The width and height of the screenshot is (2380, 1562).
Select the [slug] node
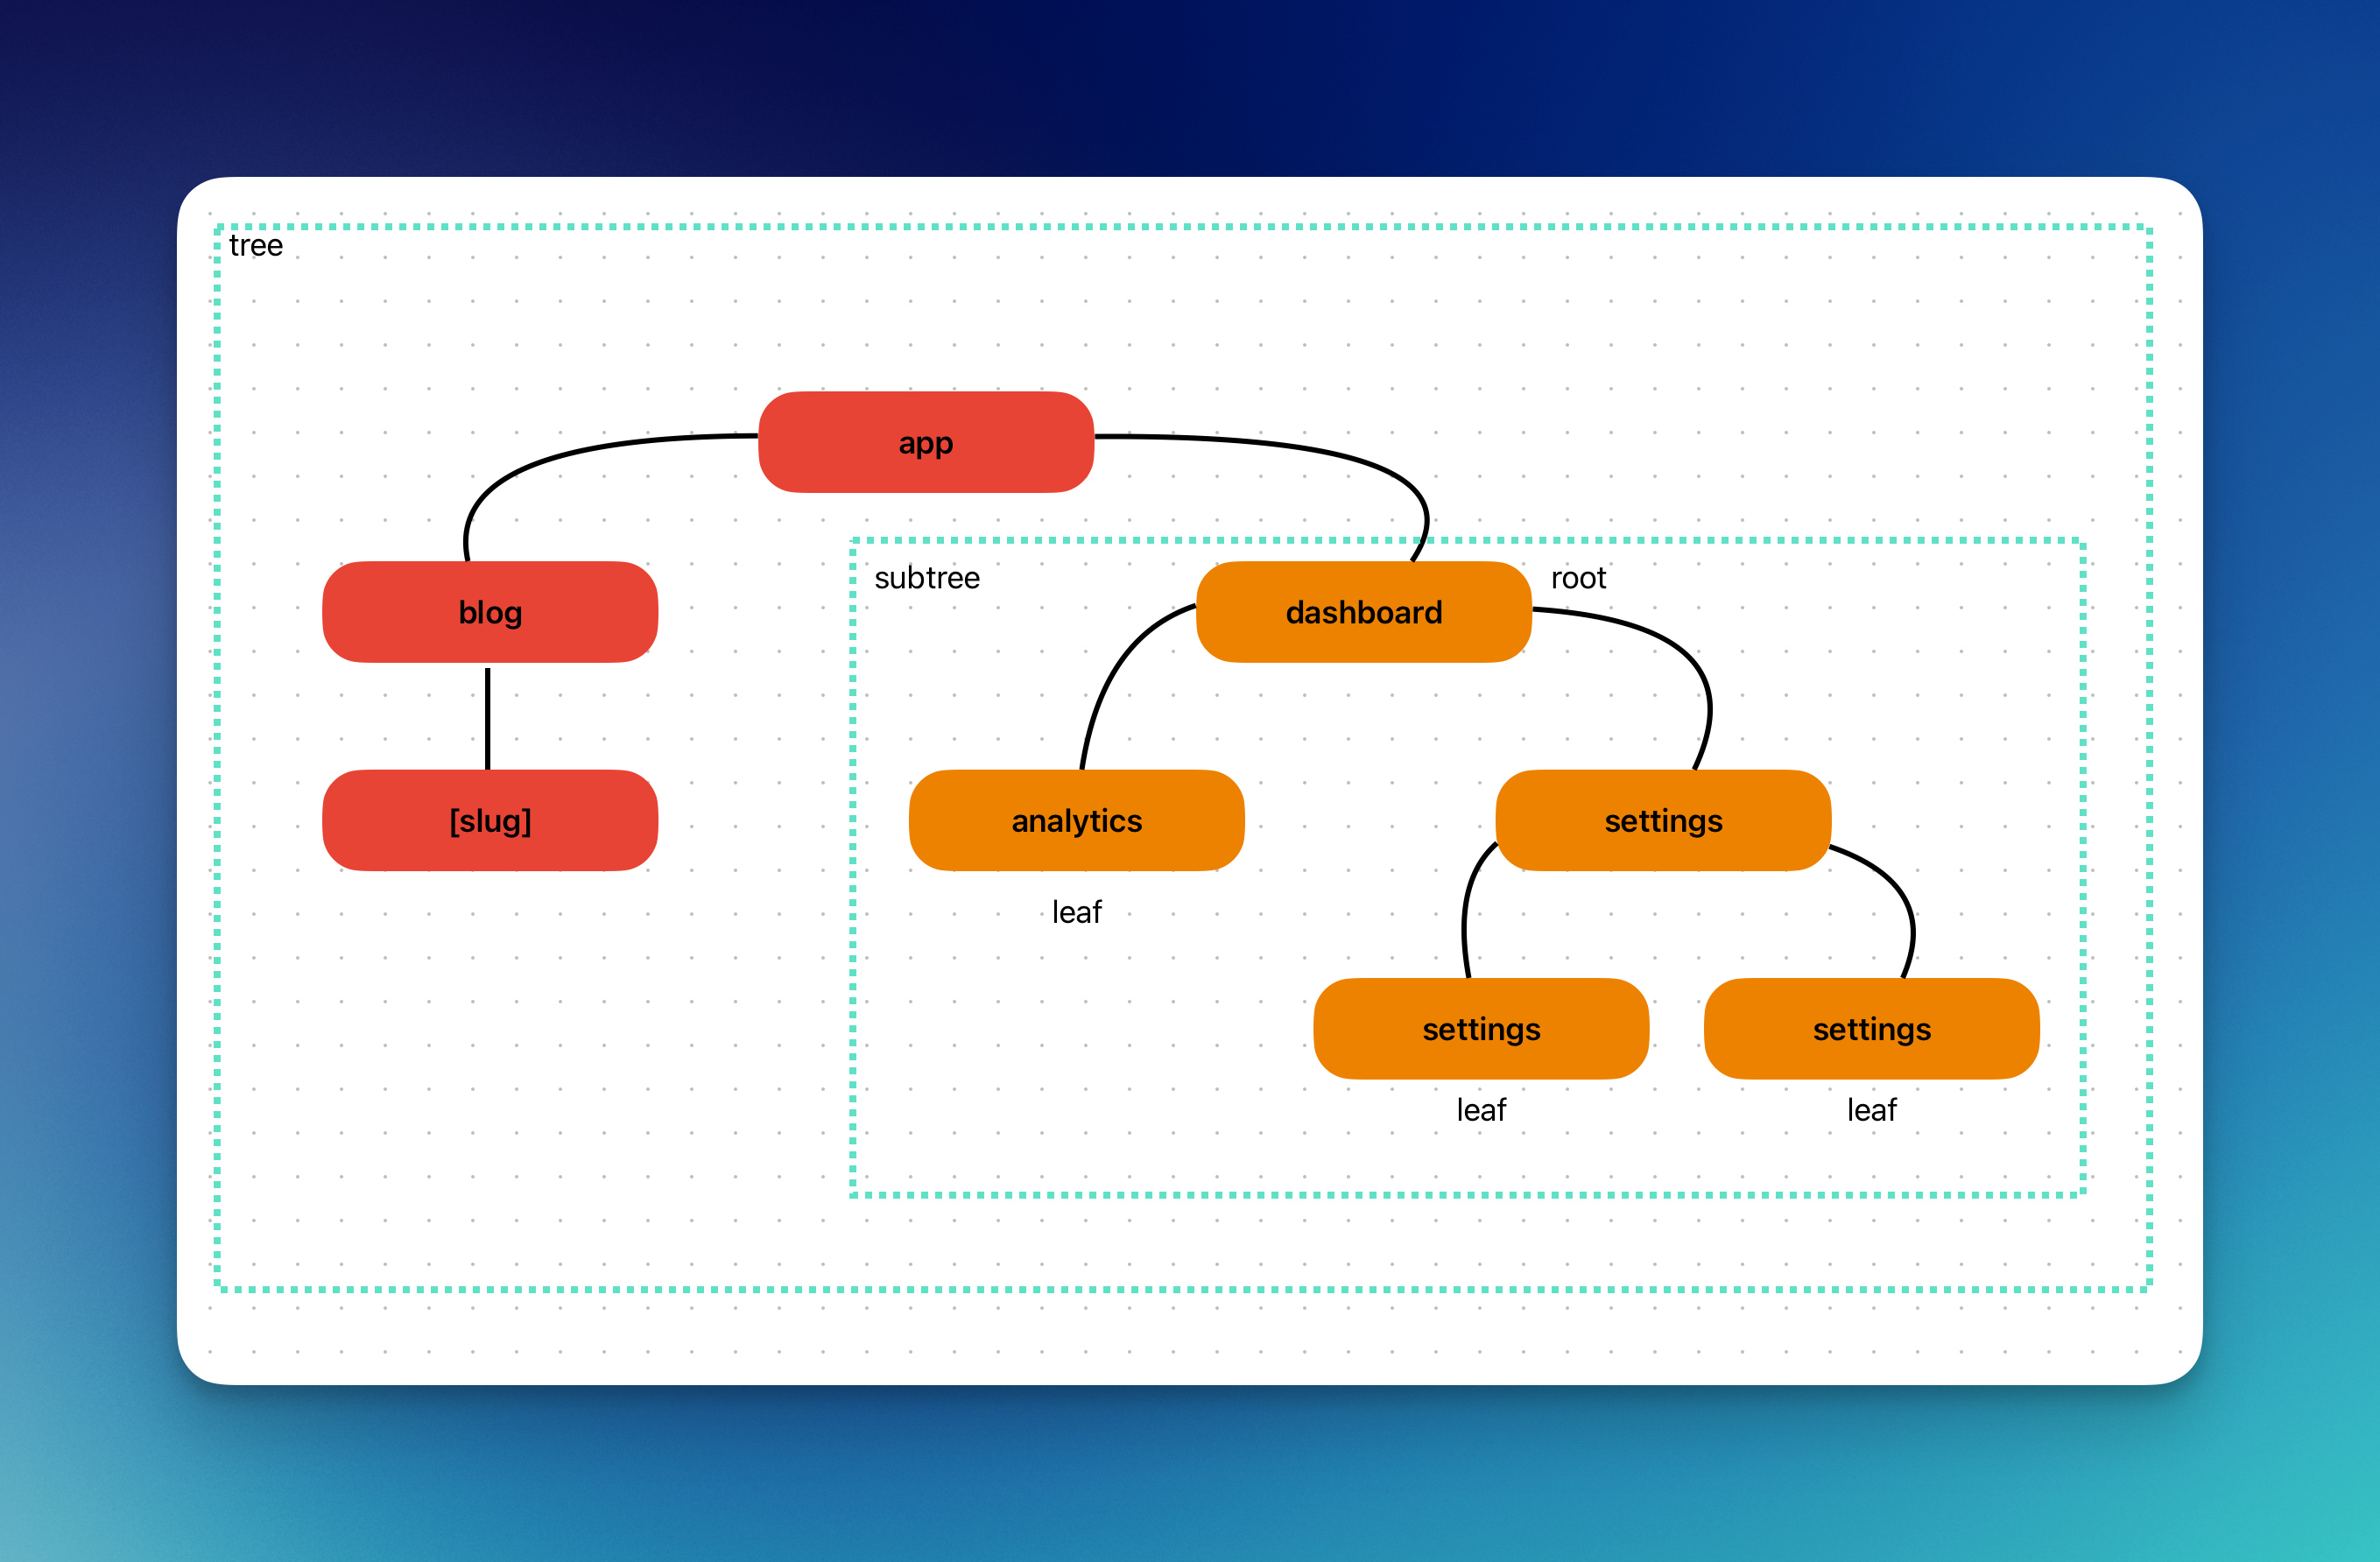pos(489,820)
